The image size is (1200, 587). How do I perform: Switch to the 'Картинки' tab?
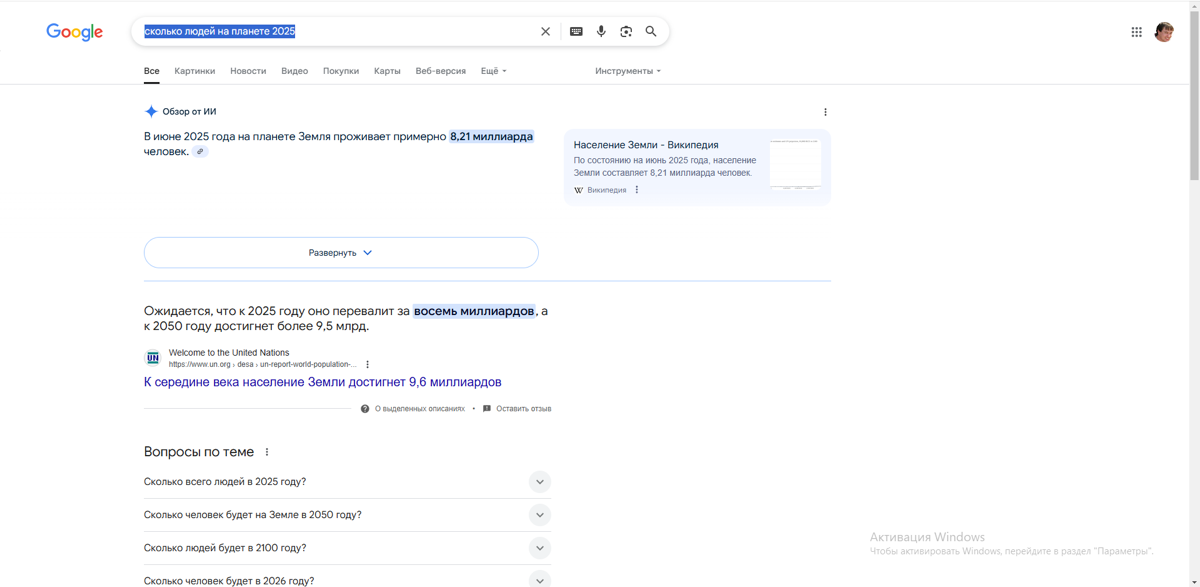195,71
